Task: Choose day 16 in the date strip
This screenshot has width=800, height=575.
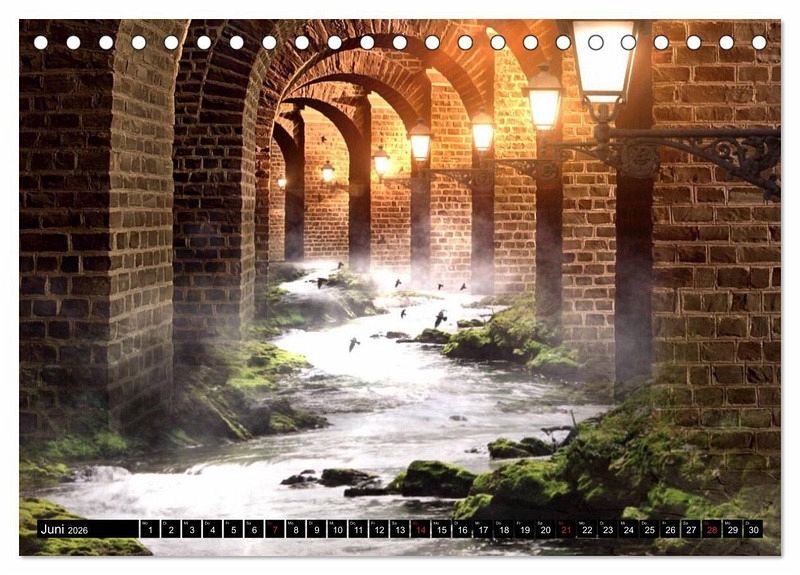Action: coord(462,529)
